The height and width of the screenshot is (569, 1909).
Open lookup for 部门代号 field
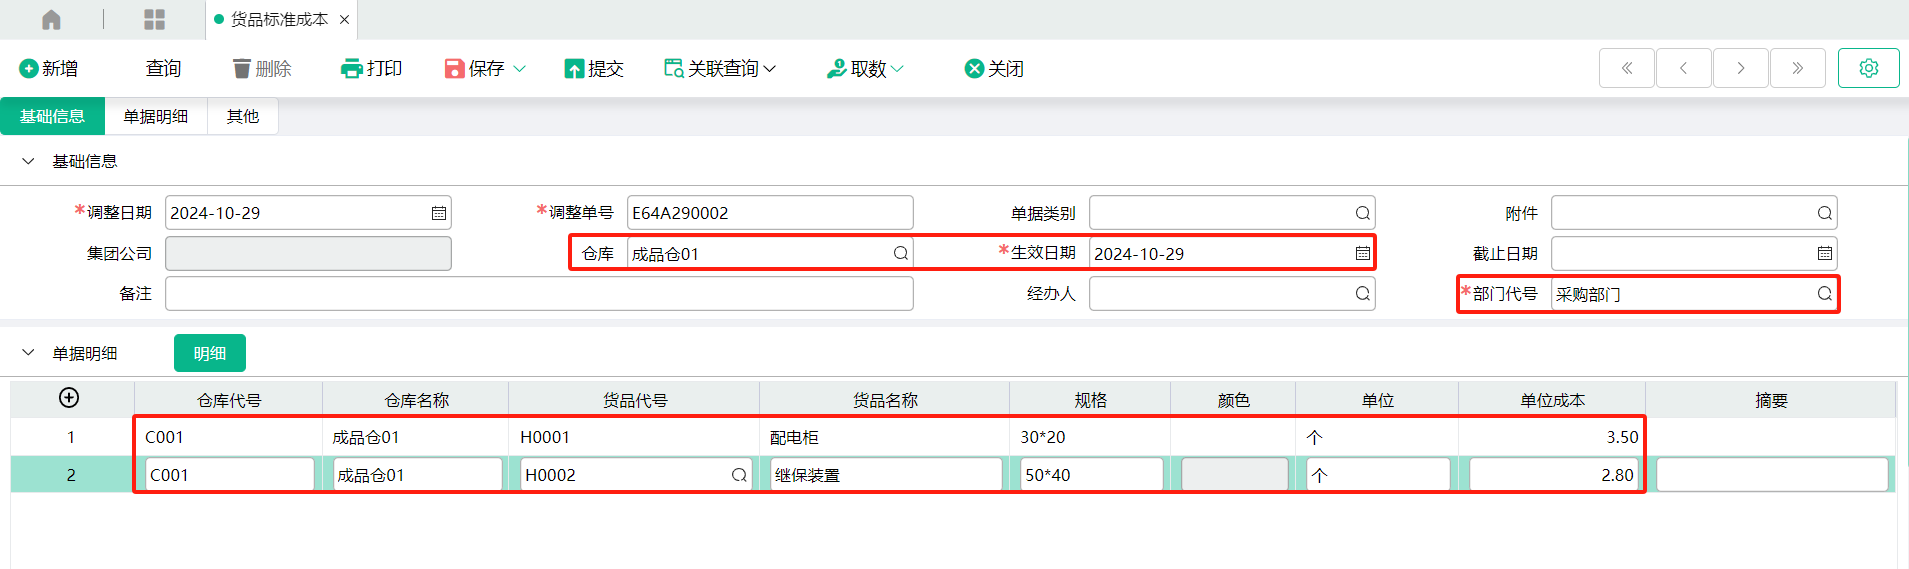1824,294
